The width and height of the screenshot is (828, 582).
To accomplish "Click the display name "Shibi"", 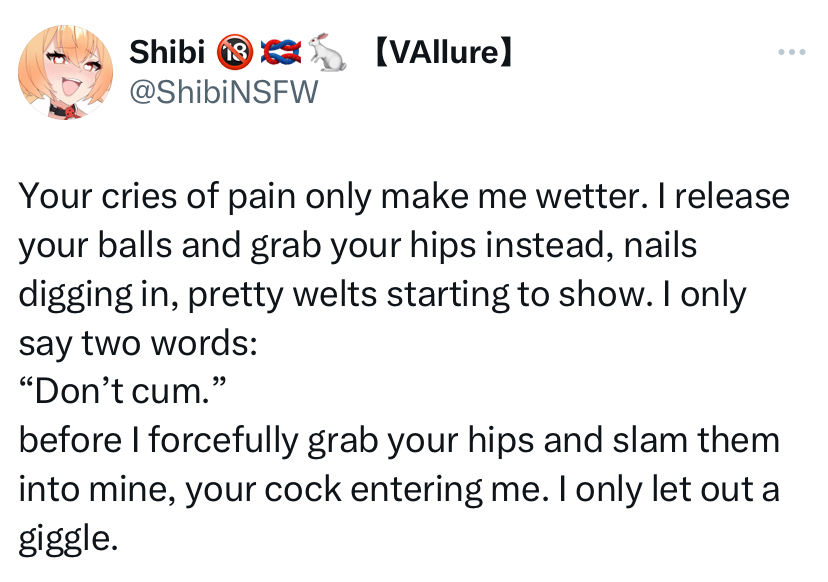I will point(167,51).
